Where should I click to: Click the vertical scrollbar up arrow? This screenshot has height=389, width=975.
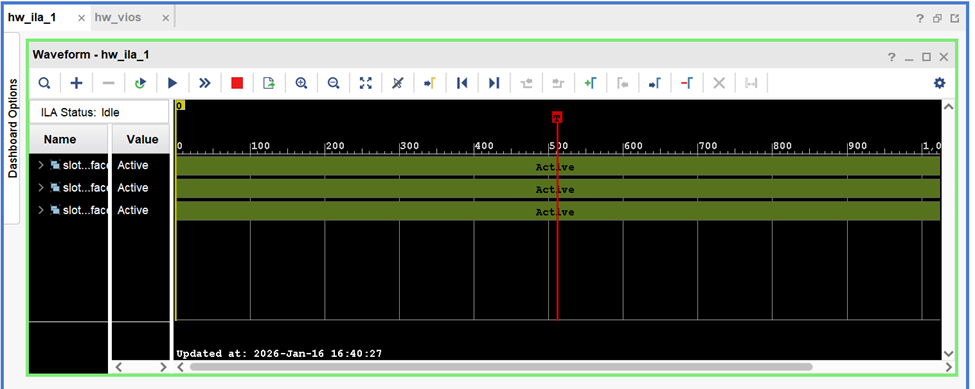(948, 107)
